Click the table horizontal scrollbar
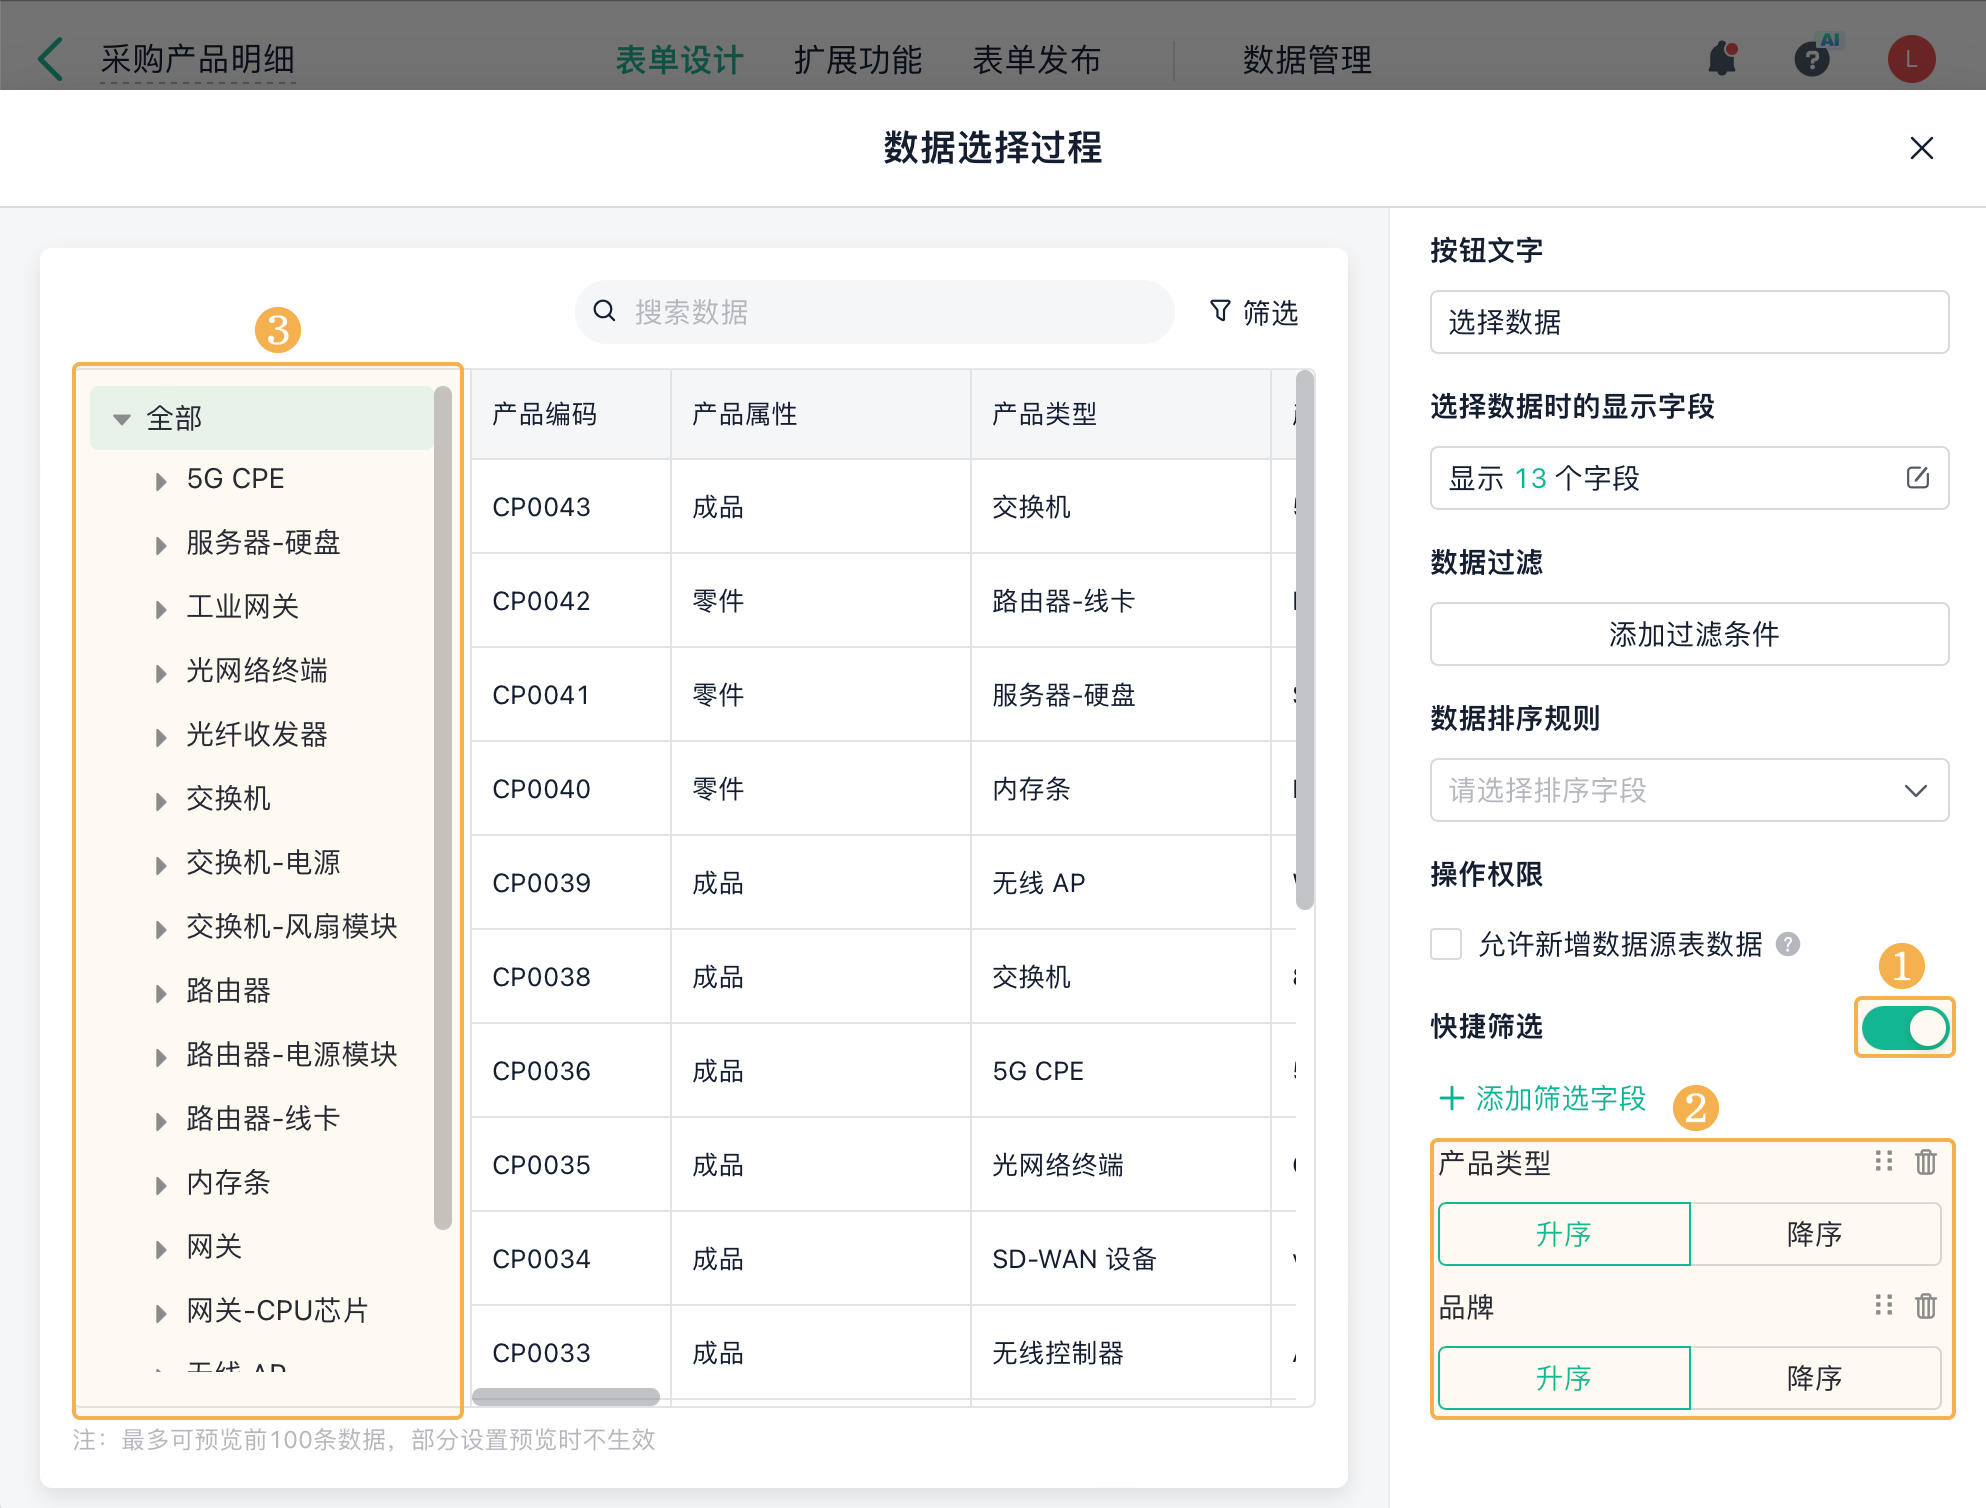Screen dimensions: 1986x1508 [x=566, y=1396]
